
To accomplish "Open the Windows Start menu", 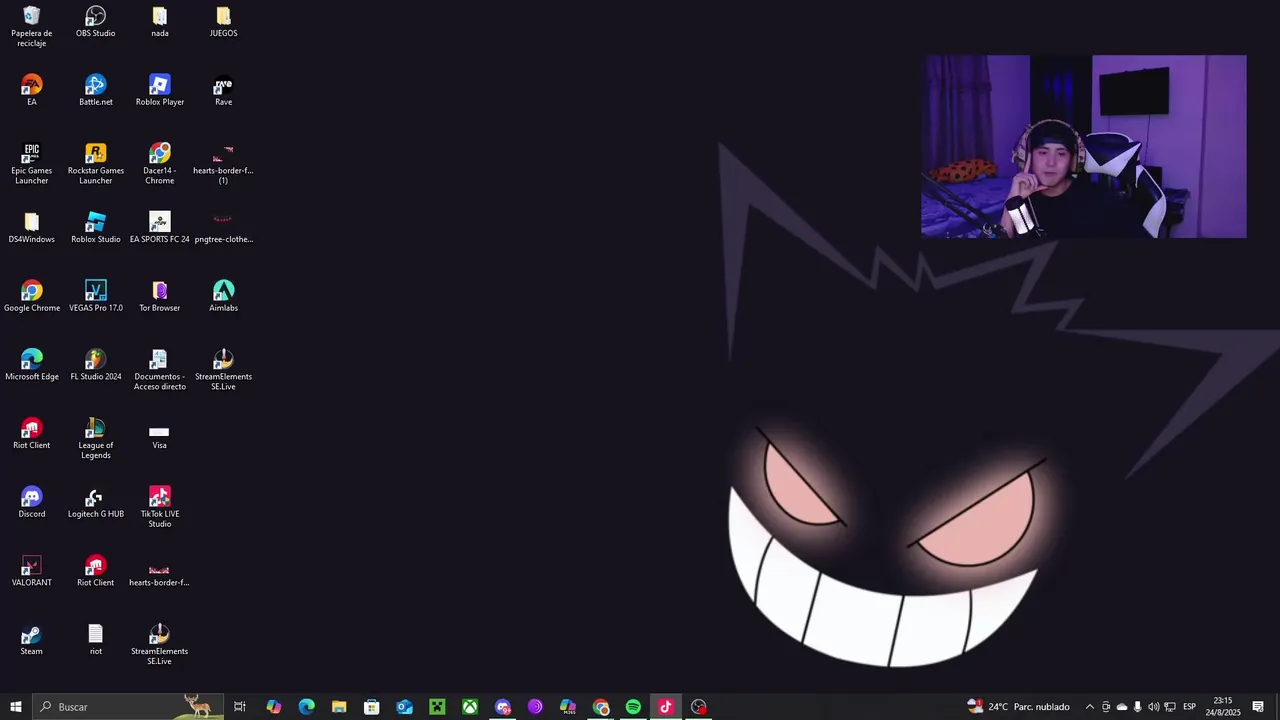I will tap(16, 707).
